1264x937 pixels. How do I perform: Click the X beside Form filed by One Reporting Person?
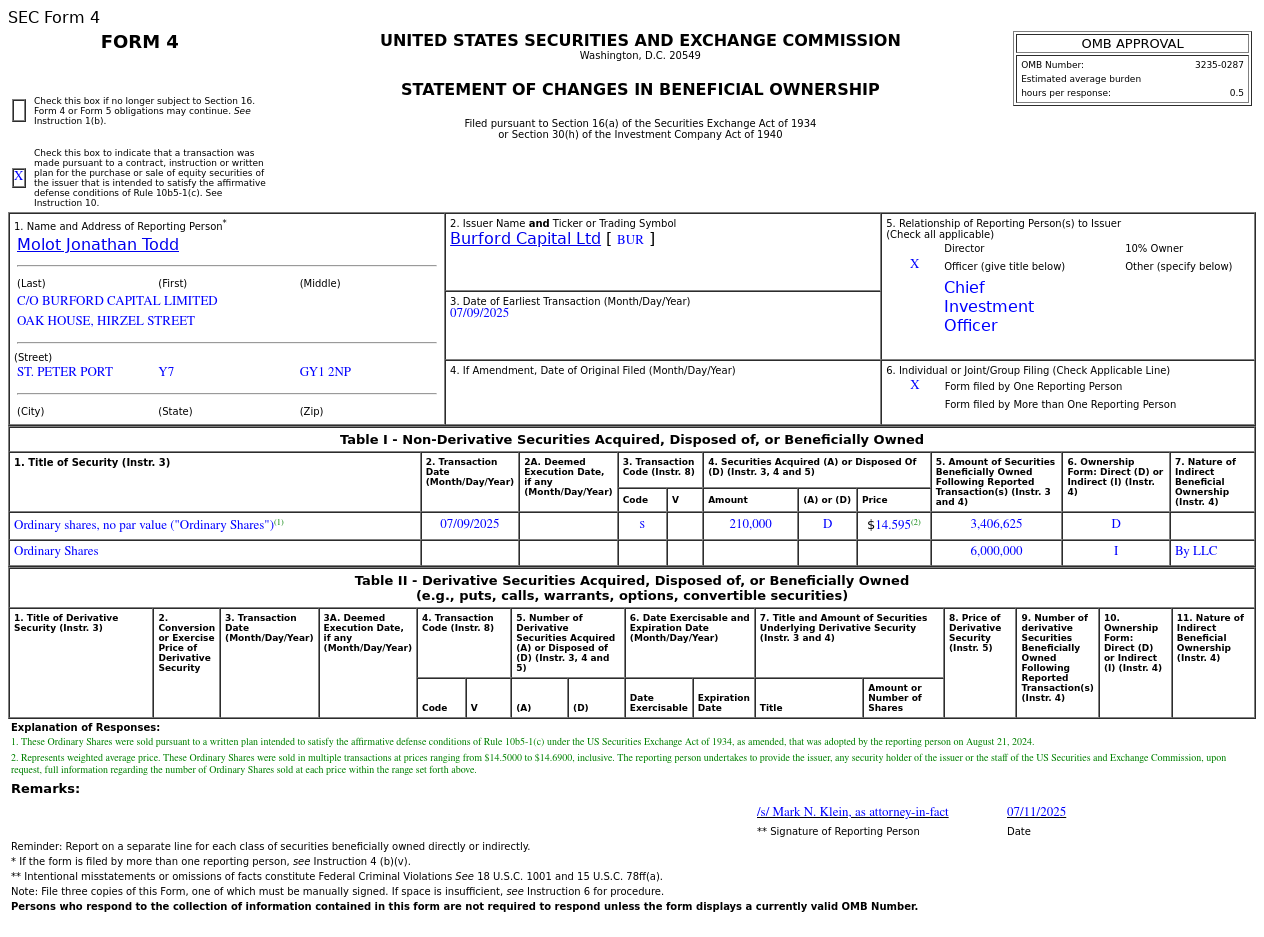point(914,386)
